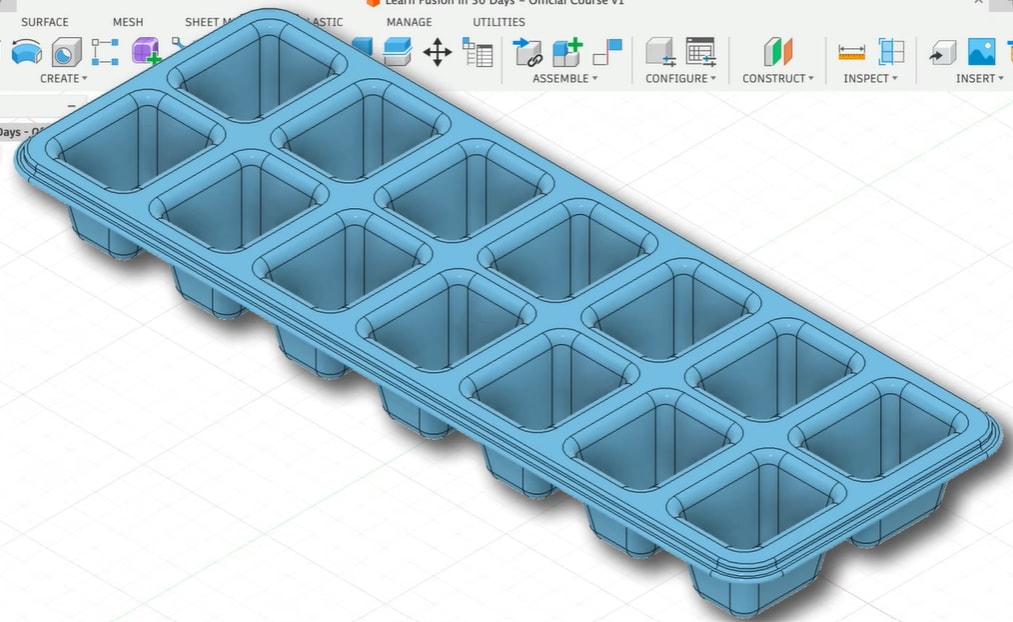
Task: Open the Configuration Table icon
Action: (x=701, y=52)
